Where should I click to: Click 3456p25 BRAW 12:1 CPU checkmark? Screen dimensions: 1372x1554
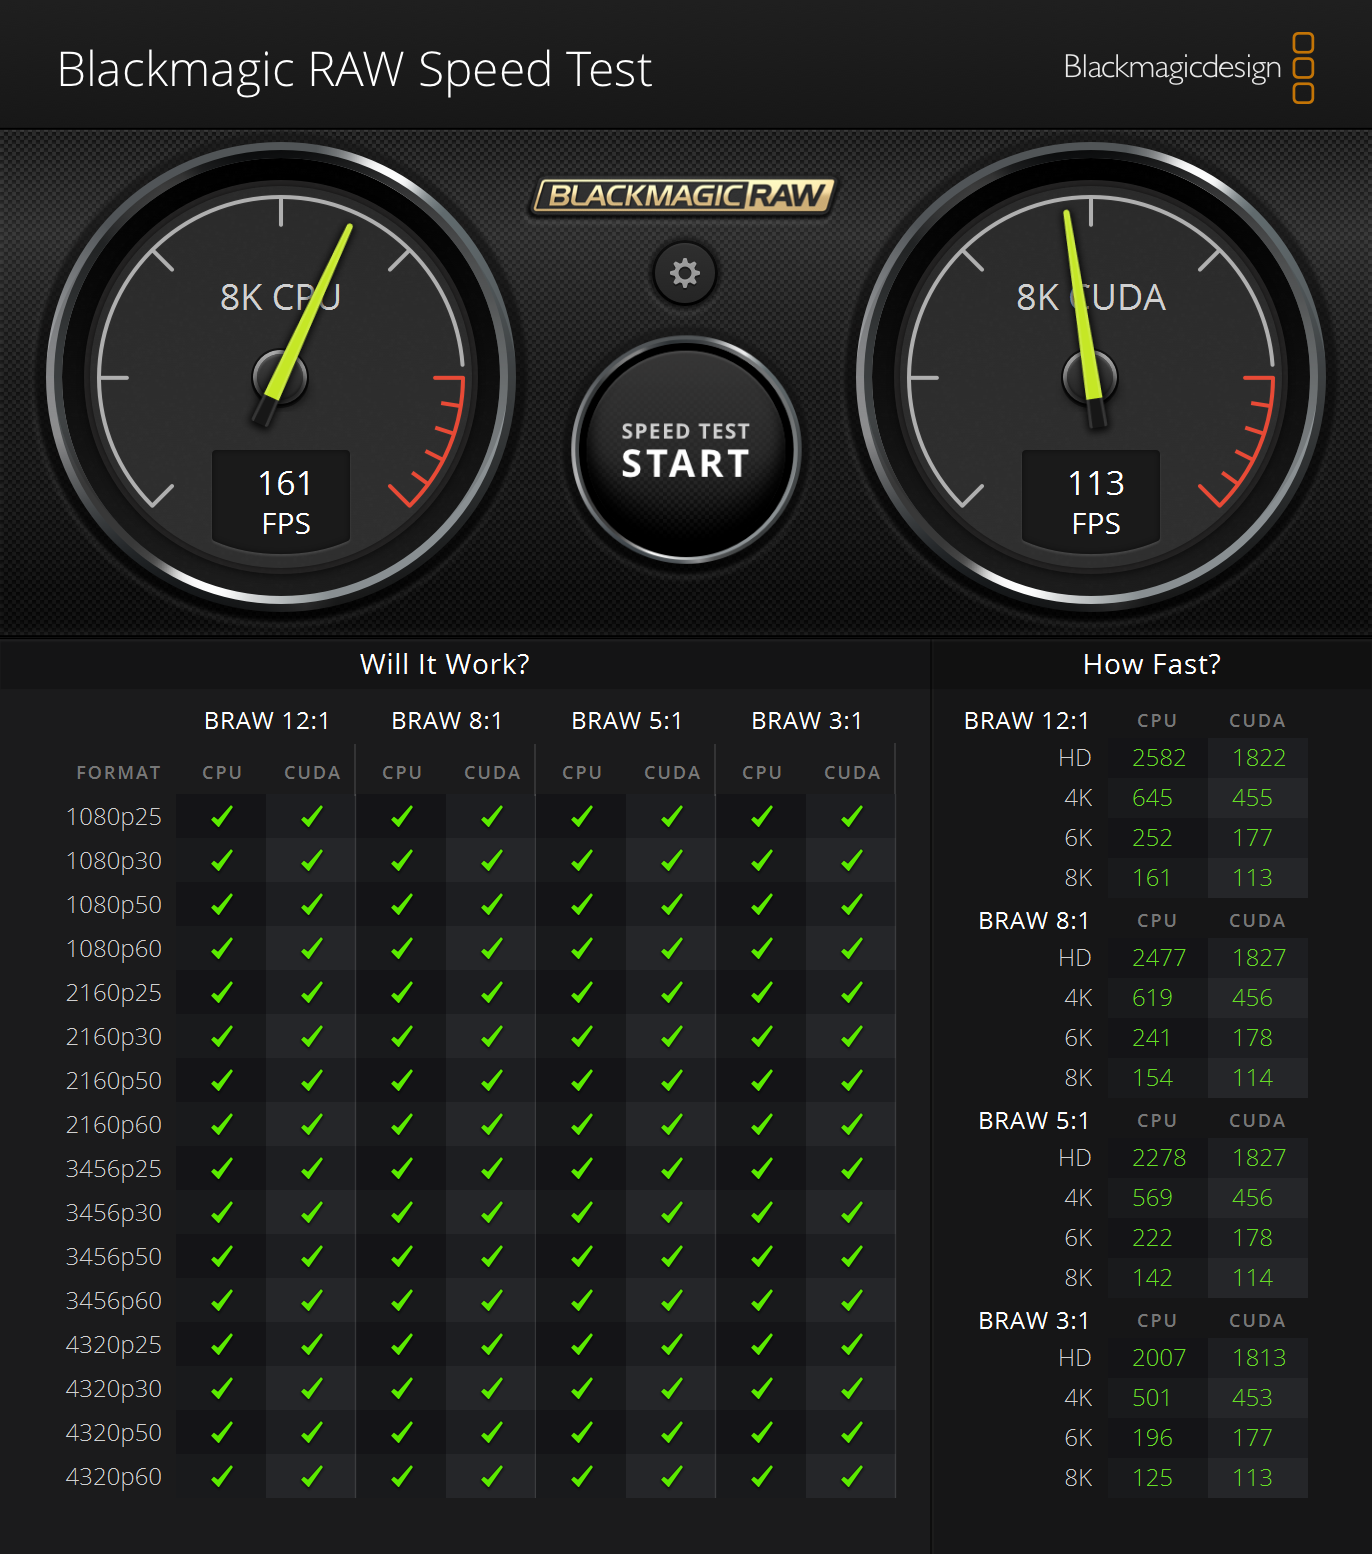pos(222,1169)
